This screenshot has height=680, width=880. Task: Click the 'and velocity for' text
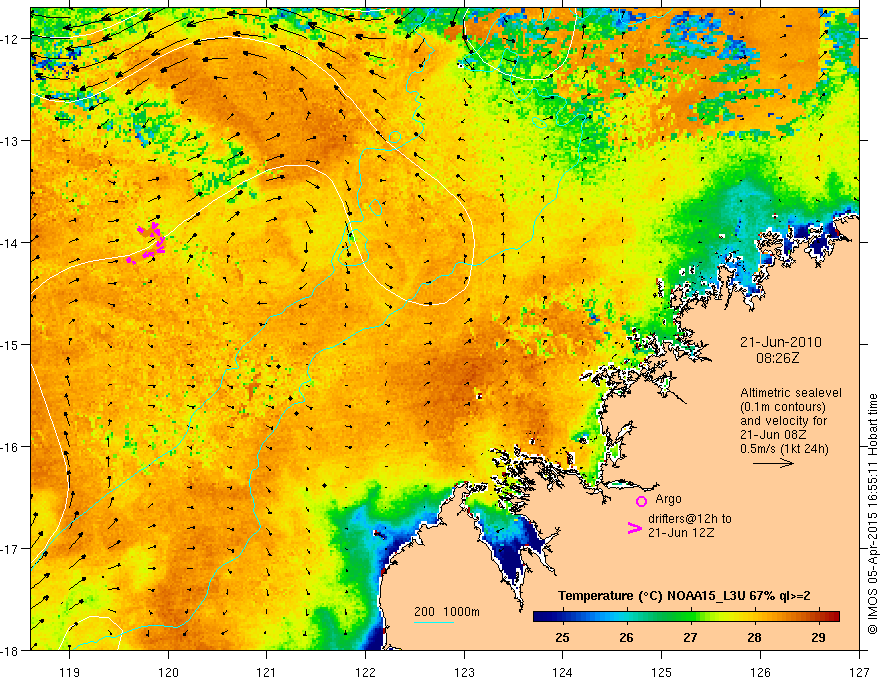tap(783, 421)
